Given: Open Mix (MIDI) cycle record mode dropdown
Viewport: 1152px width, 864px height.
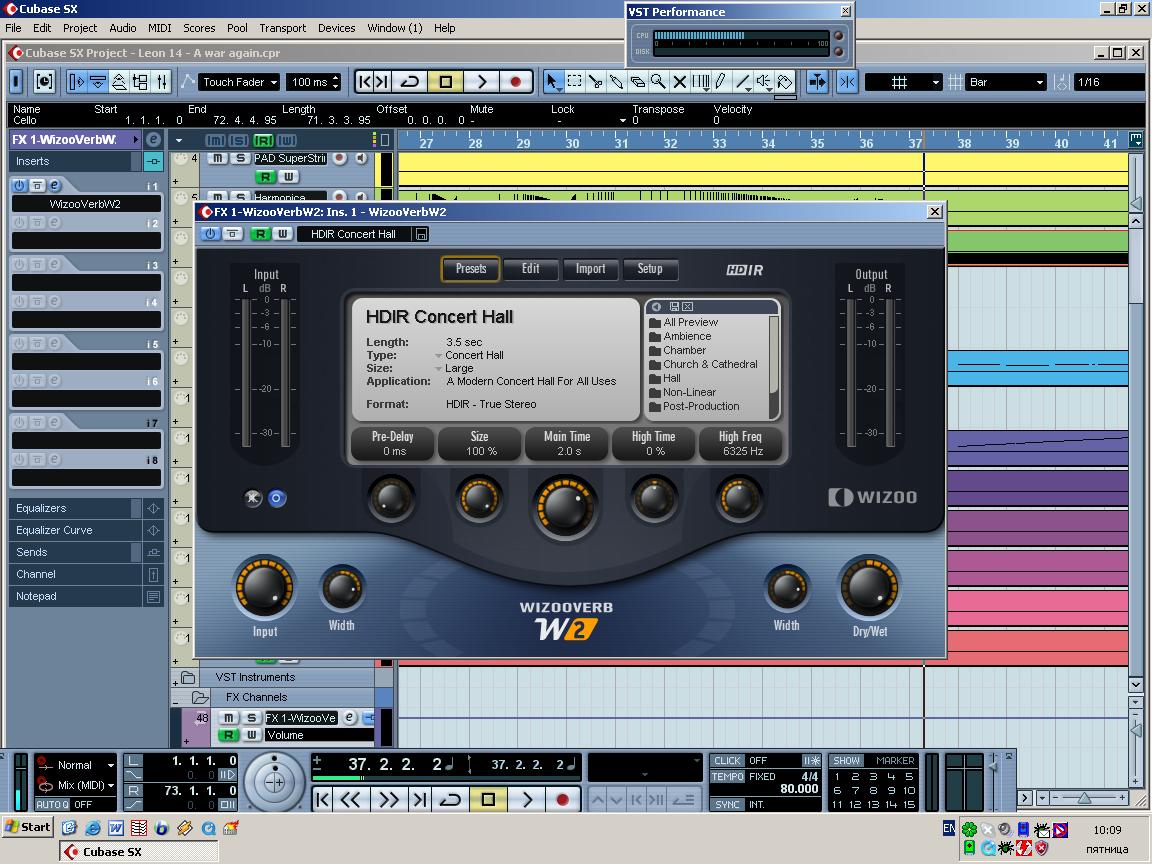Looking at the screenshot, I should tap(76, 785).
